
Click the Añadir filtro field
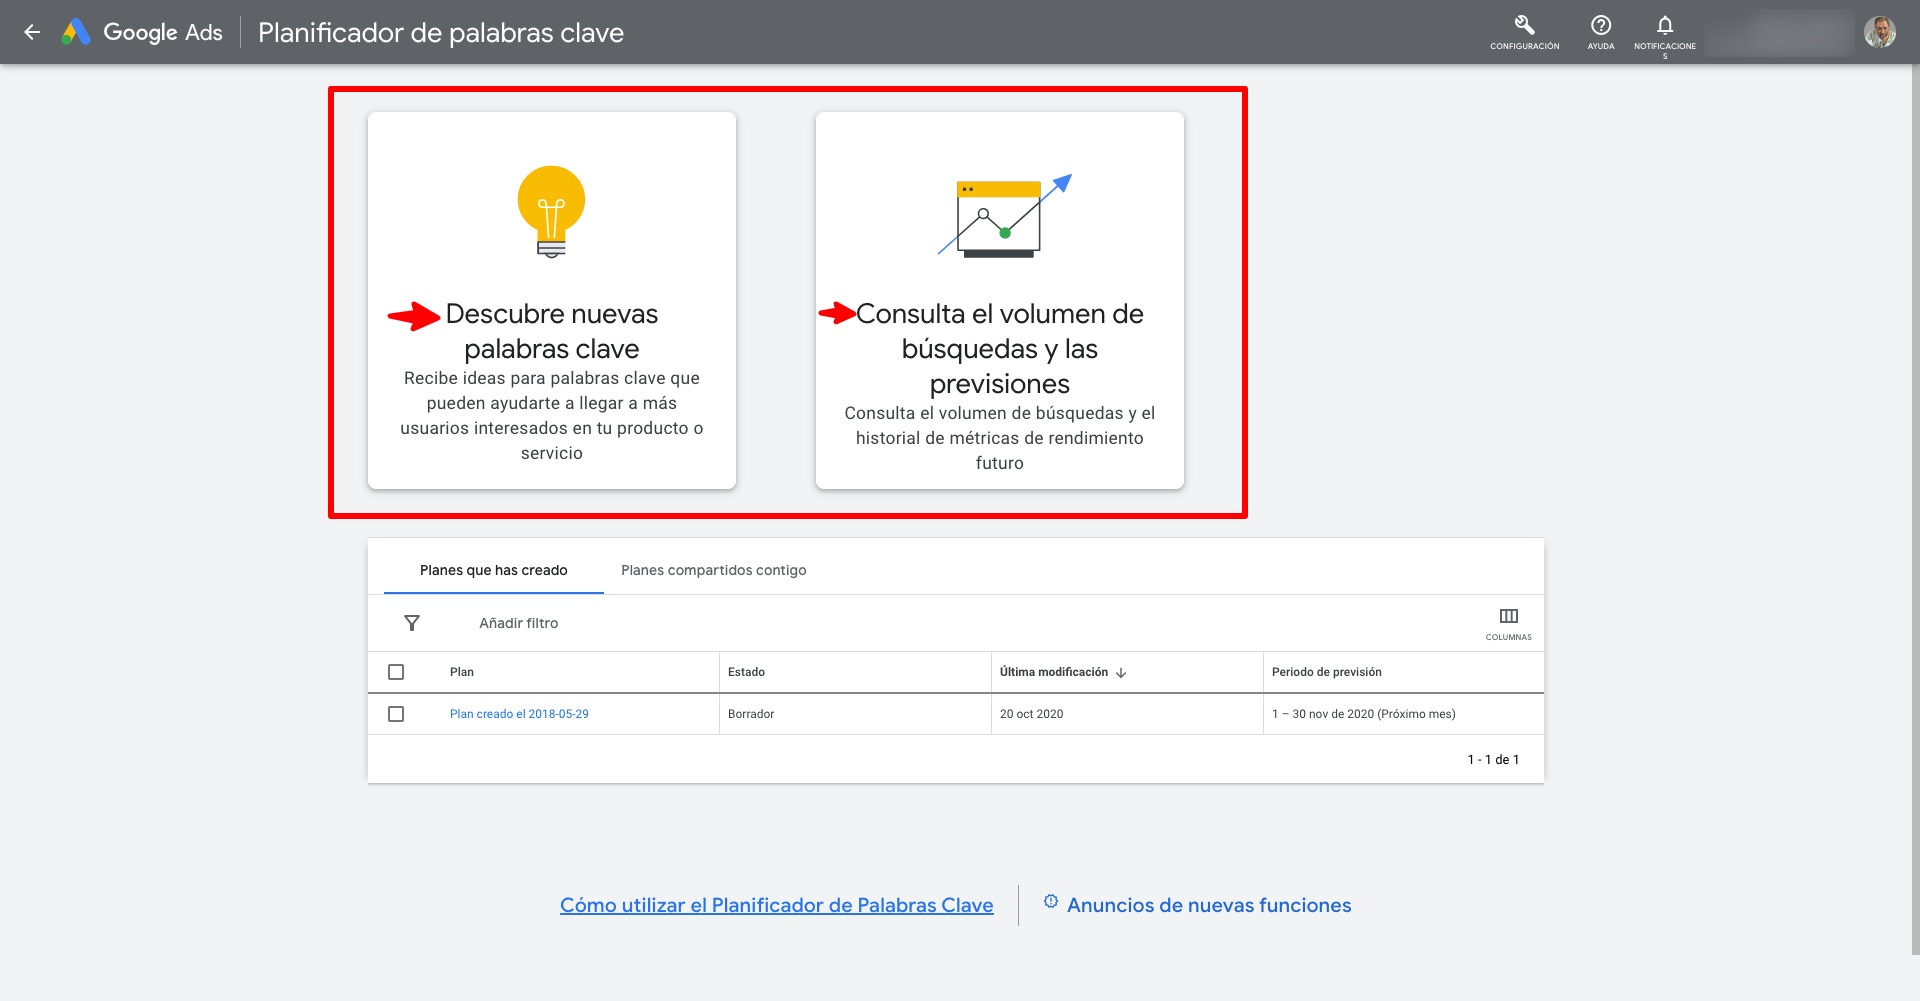tap(518, 623)
